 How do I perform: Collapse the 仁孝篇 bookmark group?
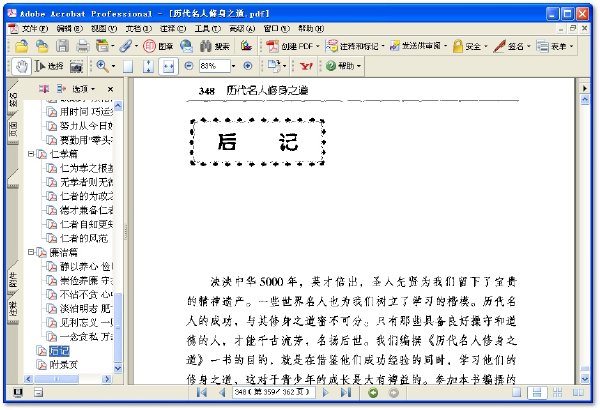tap(31, 154)
